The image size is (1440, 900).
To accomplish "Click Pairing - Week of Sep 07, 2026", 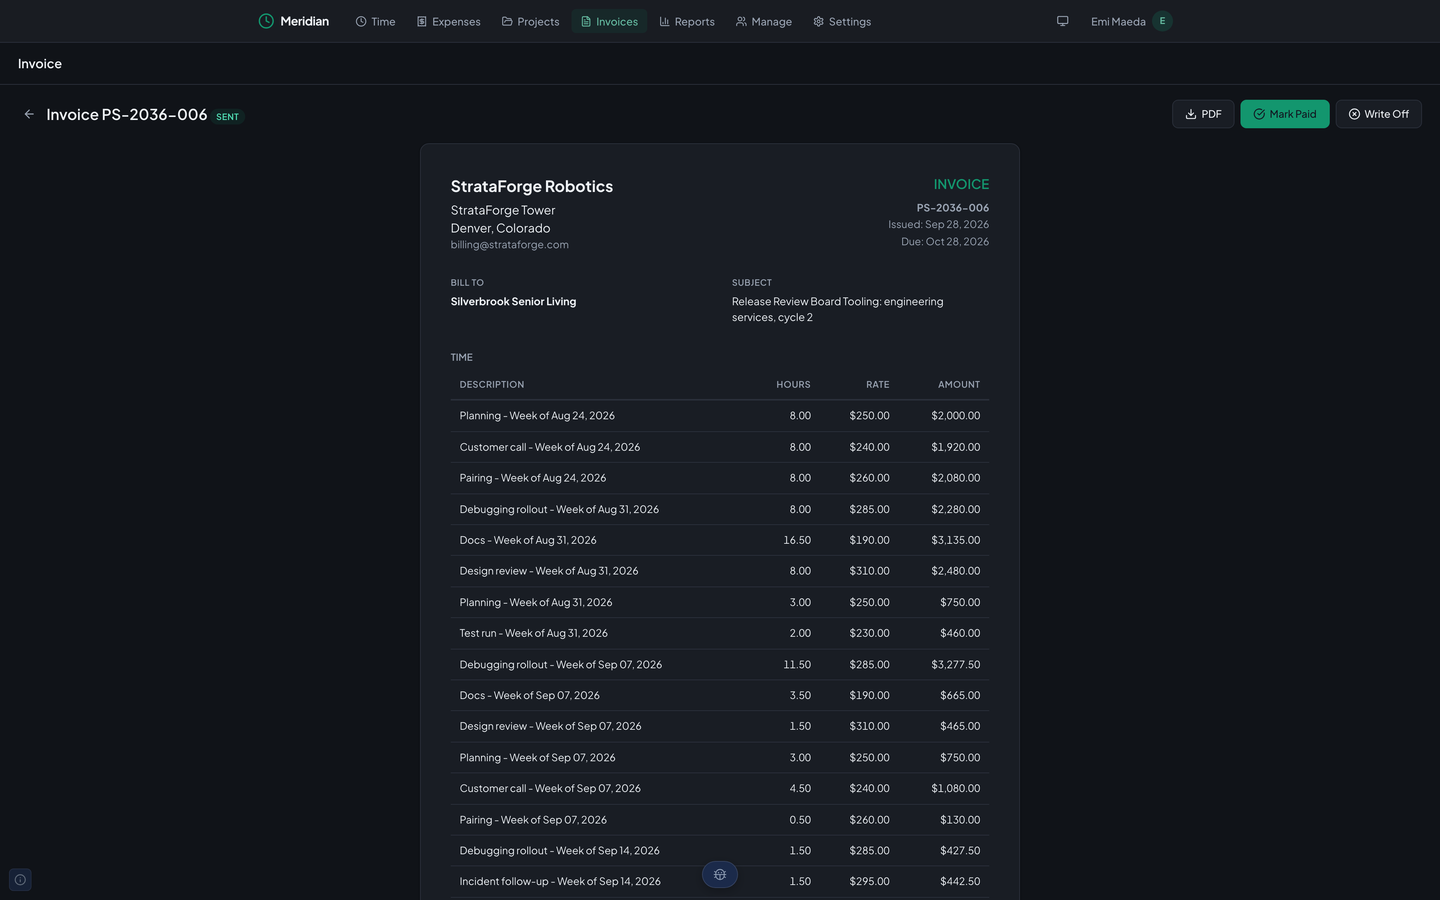I will pos(720,819).
